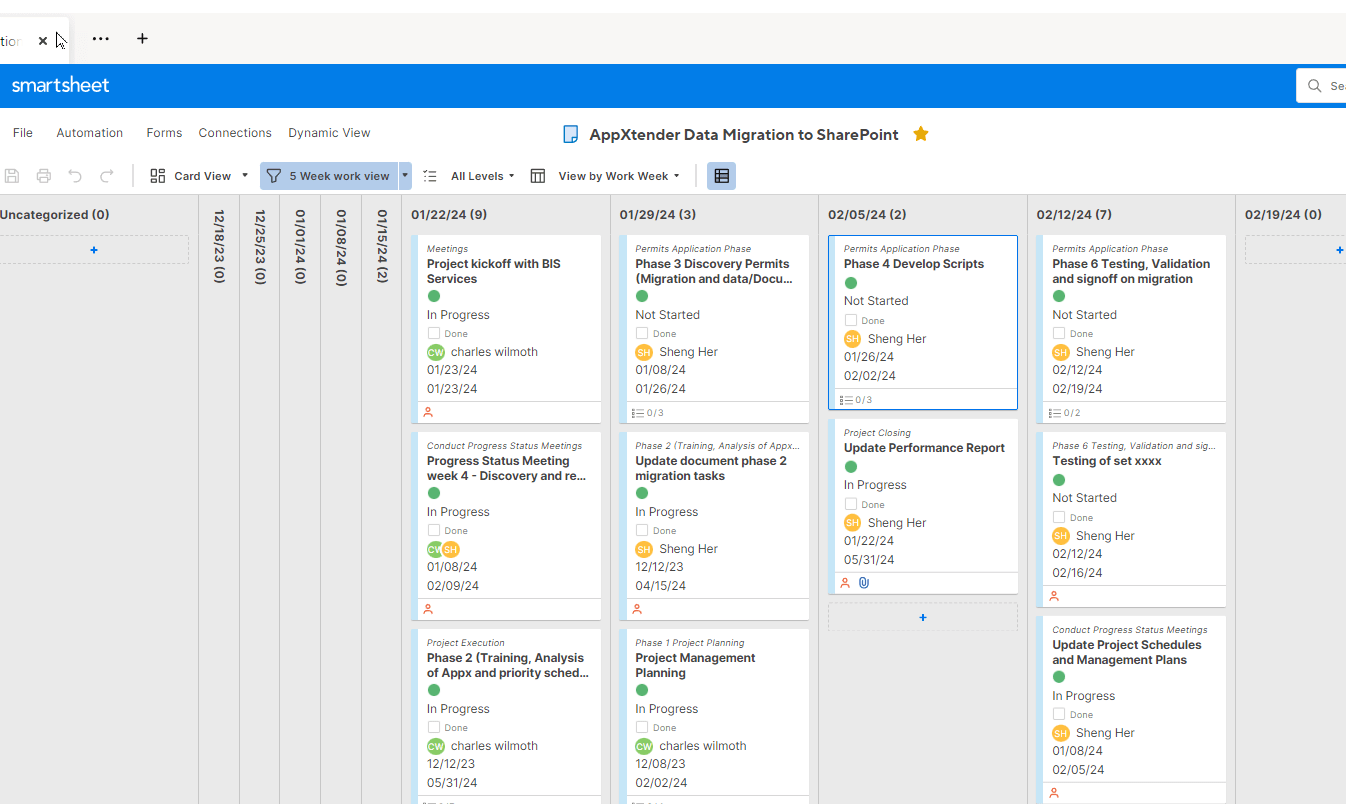Click the 02/12/24 (7) lane header

tap(1074, 215)
